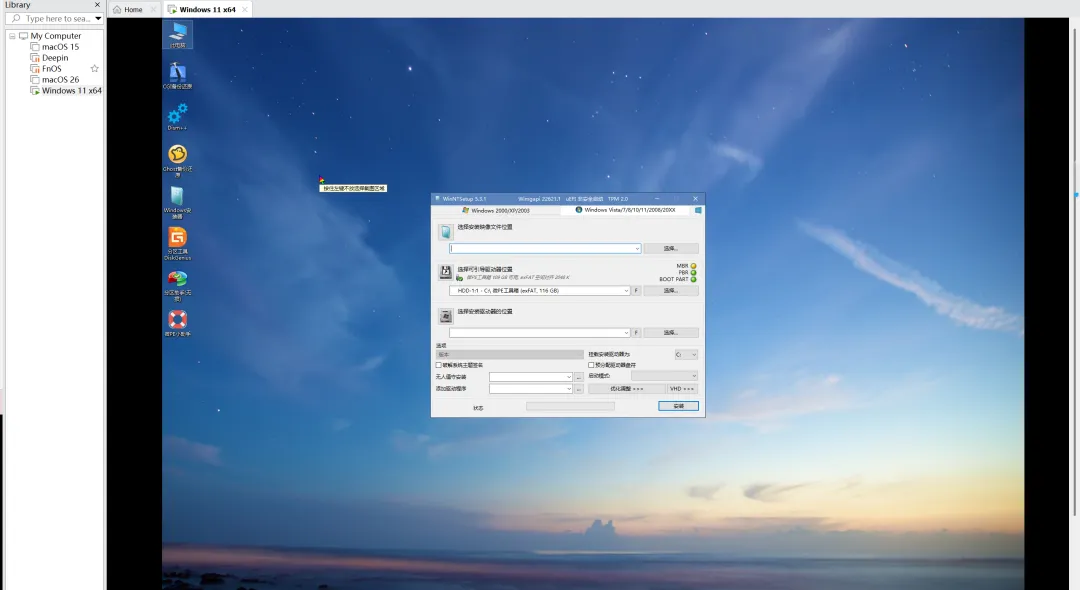Toggle the pre-assign drive letter checkbox

pos(591,365)
